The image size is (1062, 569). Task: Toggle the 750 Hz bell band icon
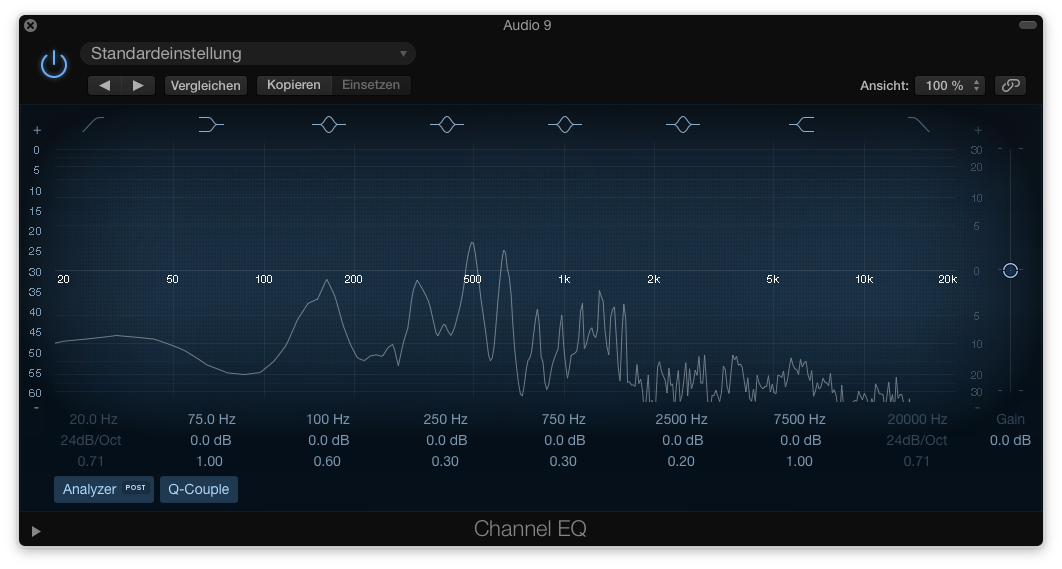coord(564,124)
